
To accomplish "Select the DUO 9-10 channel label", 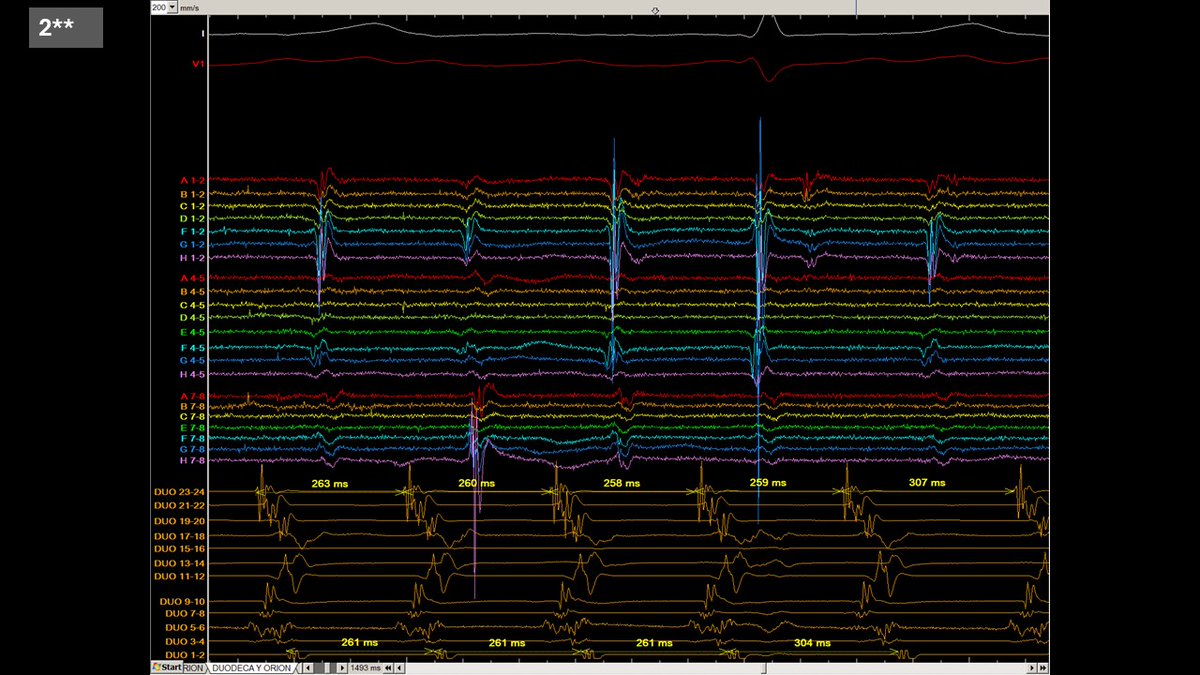I will tap(182, 600).
